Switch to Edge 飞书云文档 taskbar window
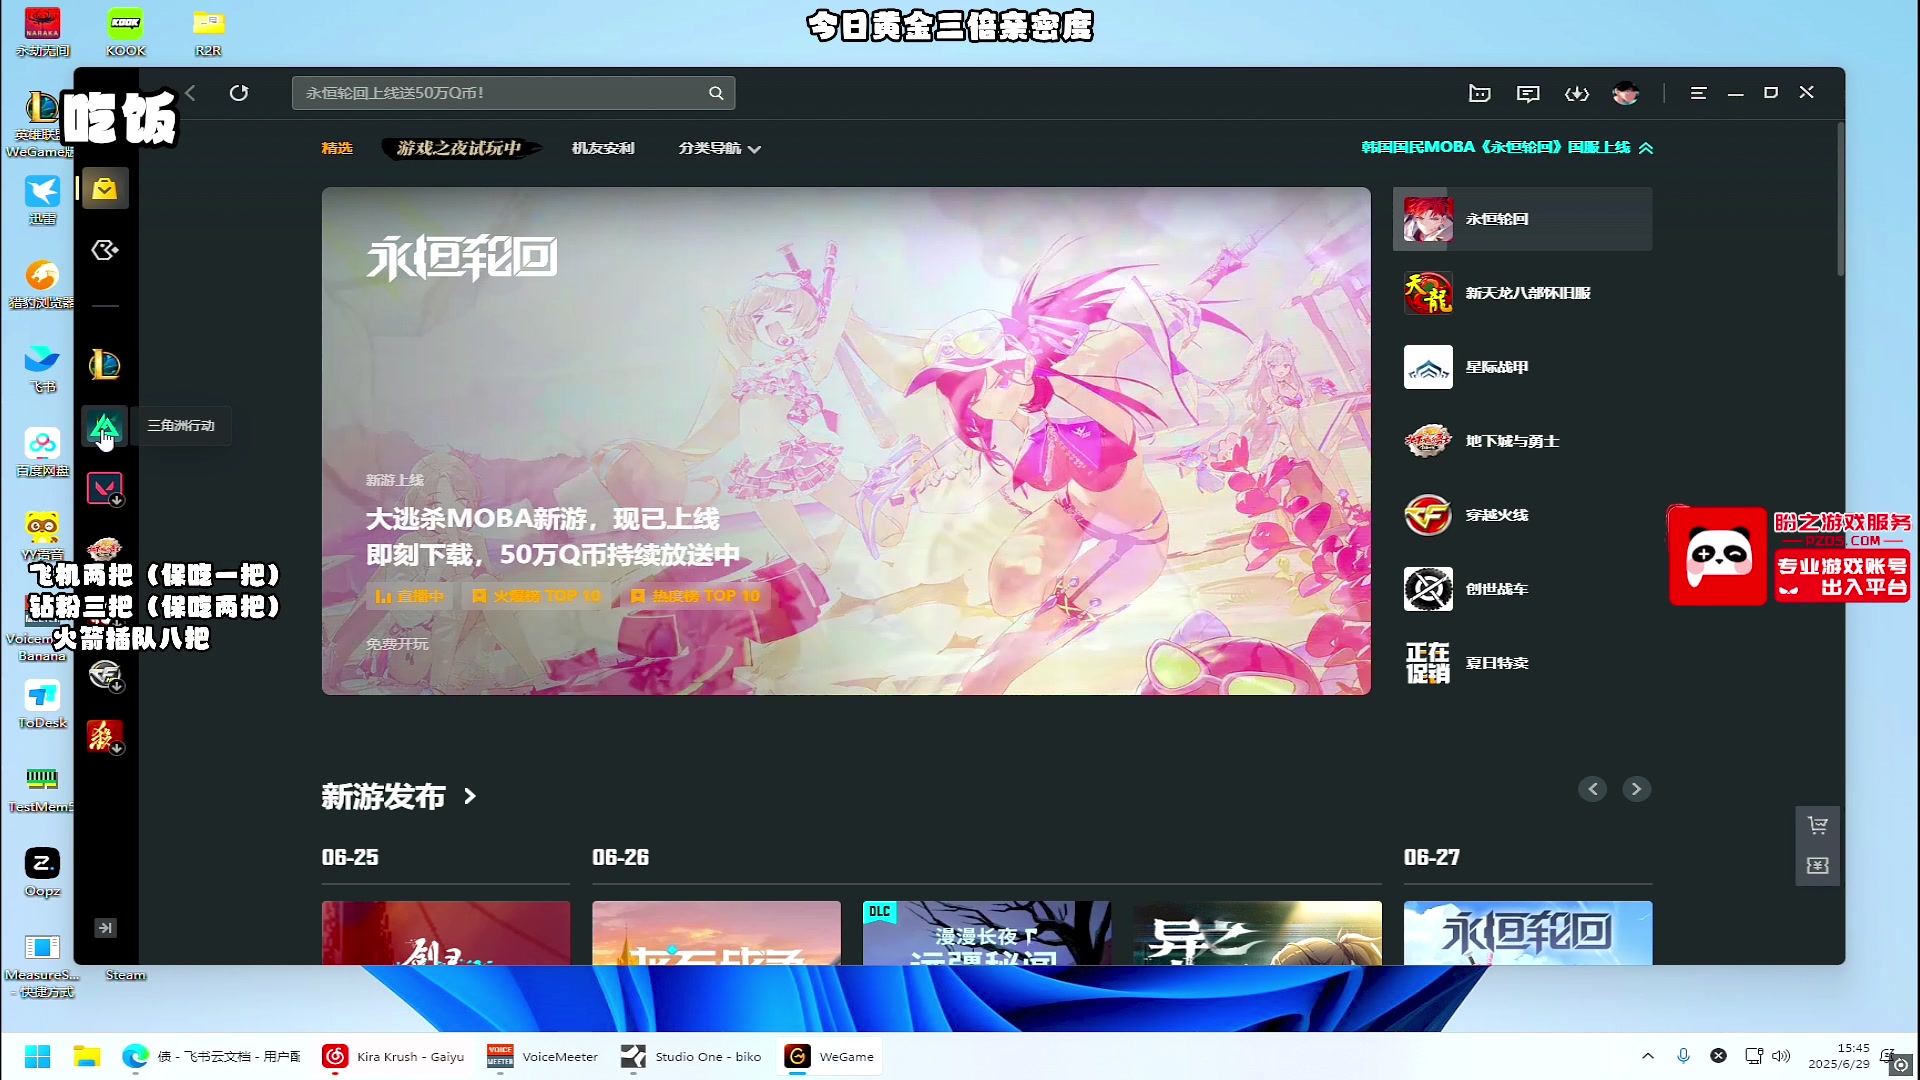The height and width of the screenshot is (1080, 1920). click(211, 1056)
